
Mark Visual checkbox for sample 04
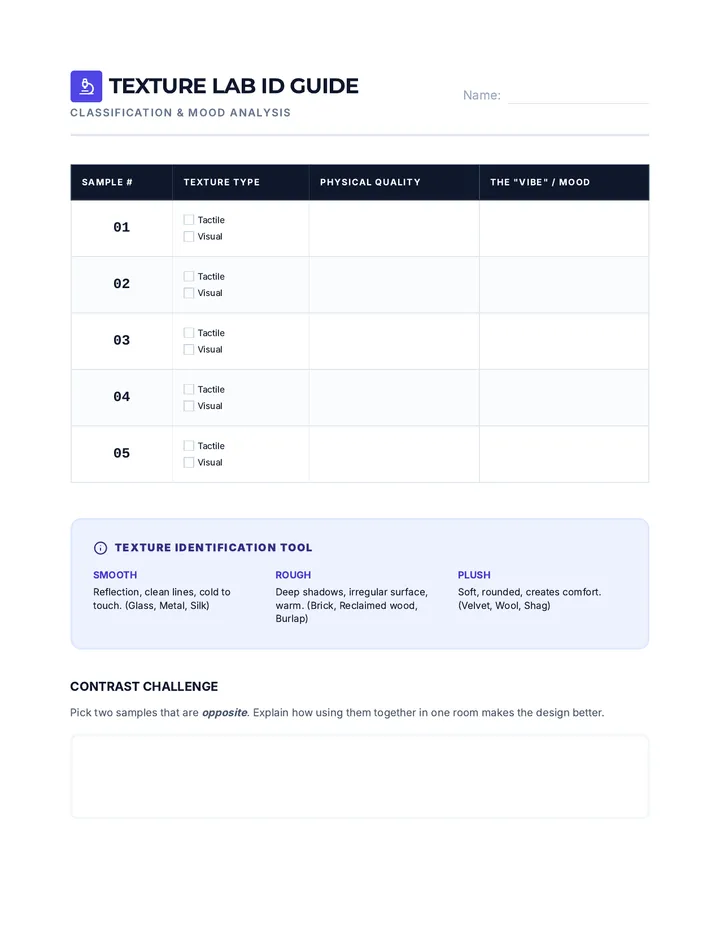click(x=188, y=406)
